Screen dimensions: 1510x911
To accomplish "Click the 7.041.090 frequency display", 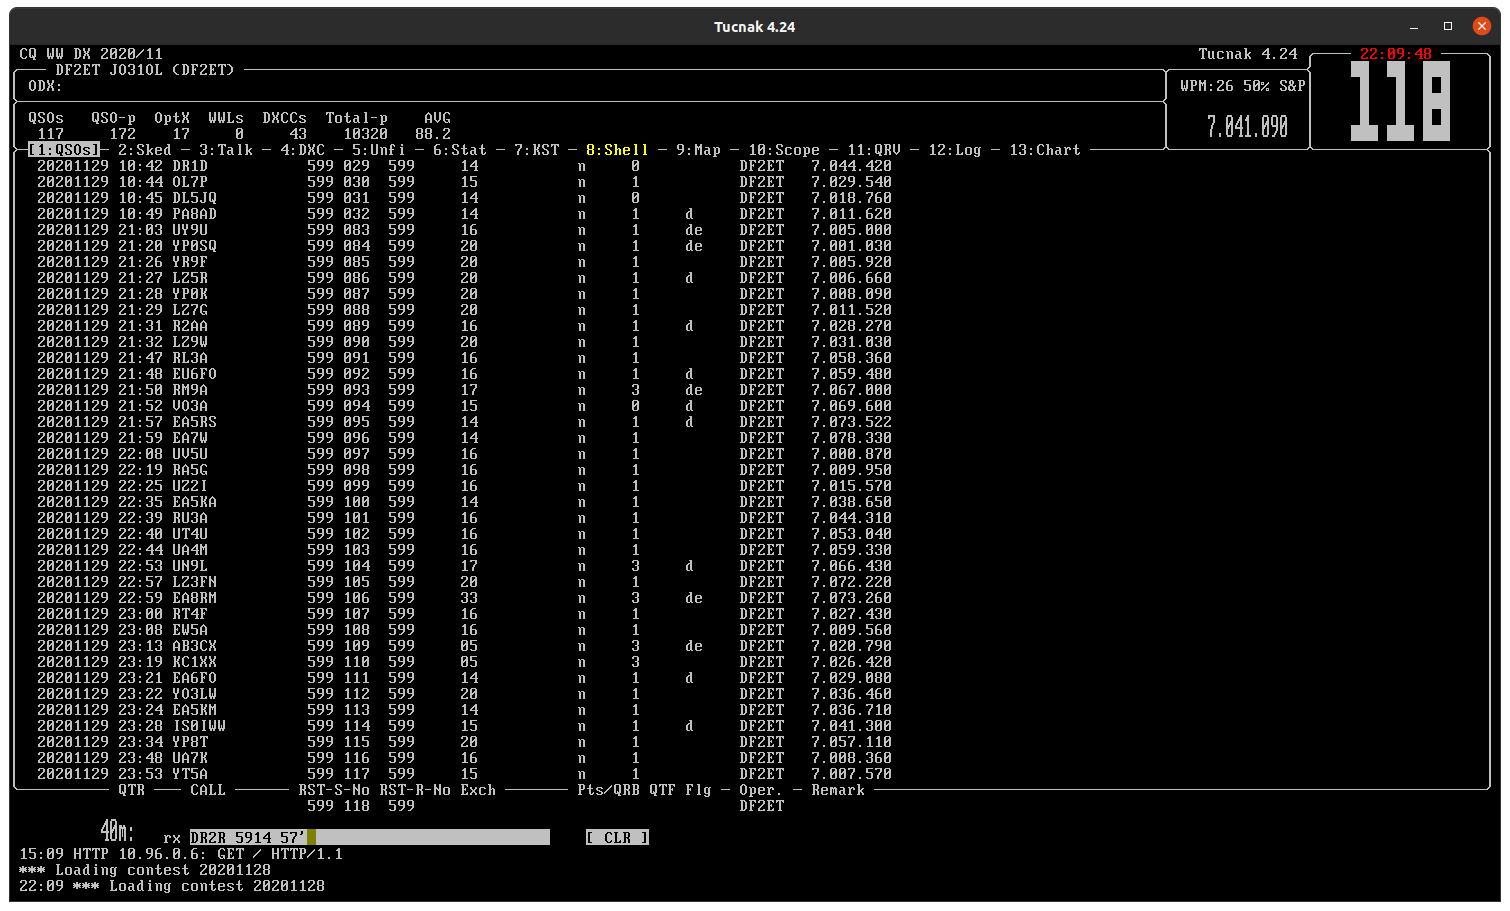I will 1247,127.
